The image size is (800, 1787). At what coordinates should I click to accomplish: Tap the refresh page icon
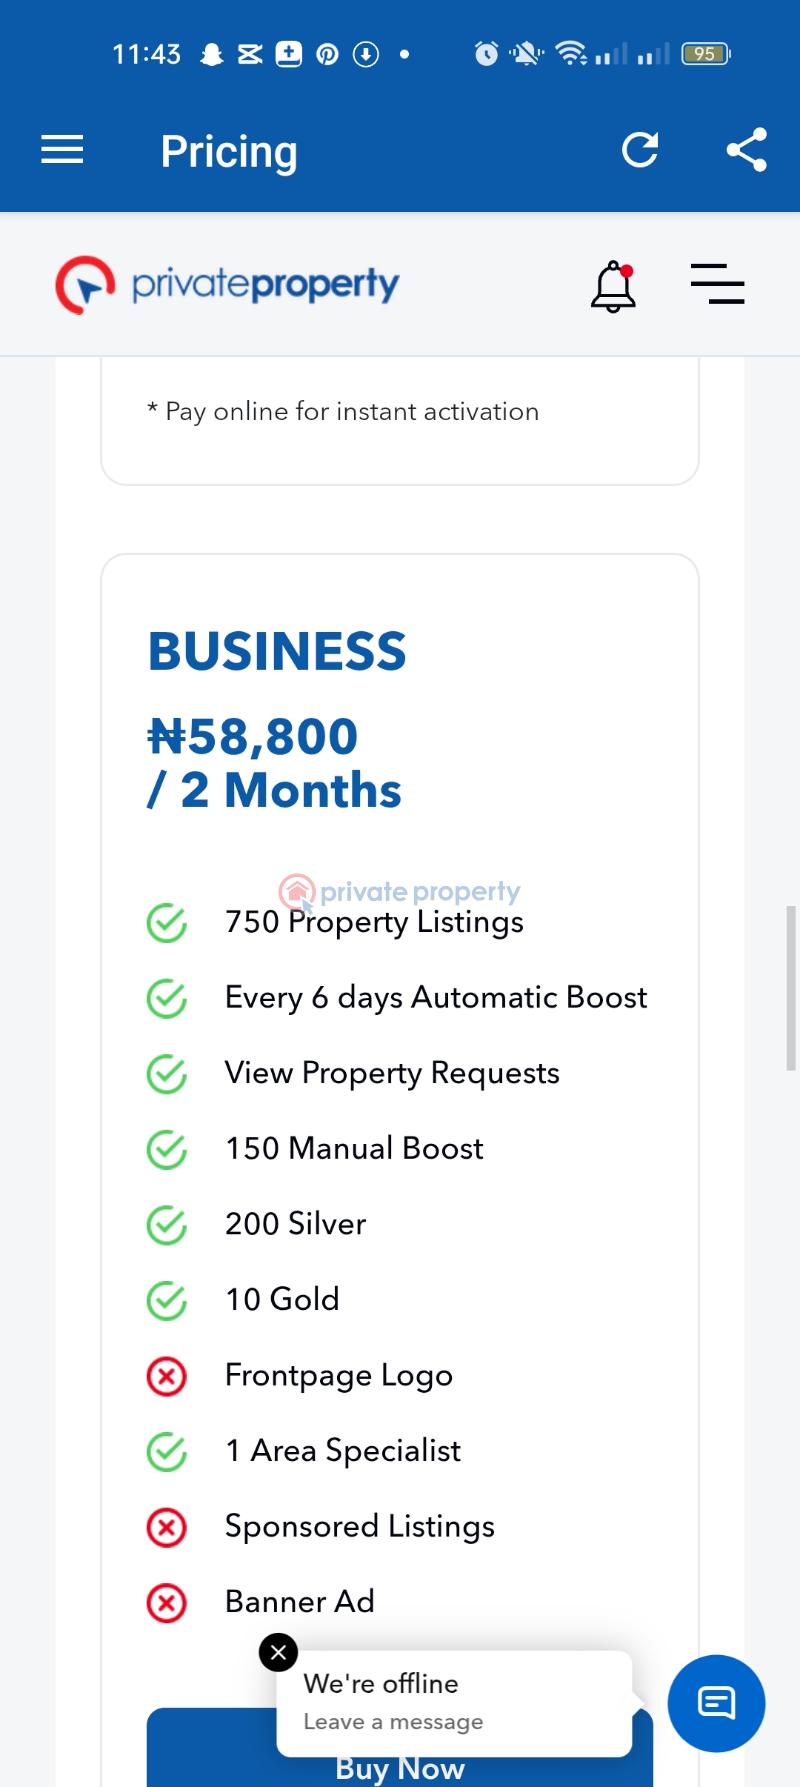640,151
